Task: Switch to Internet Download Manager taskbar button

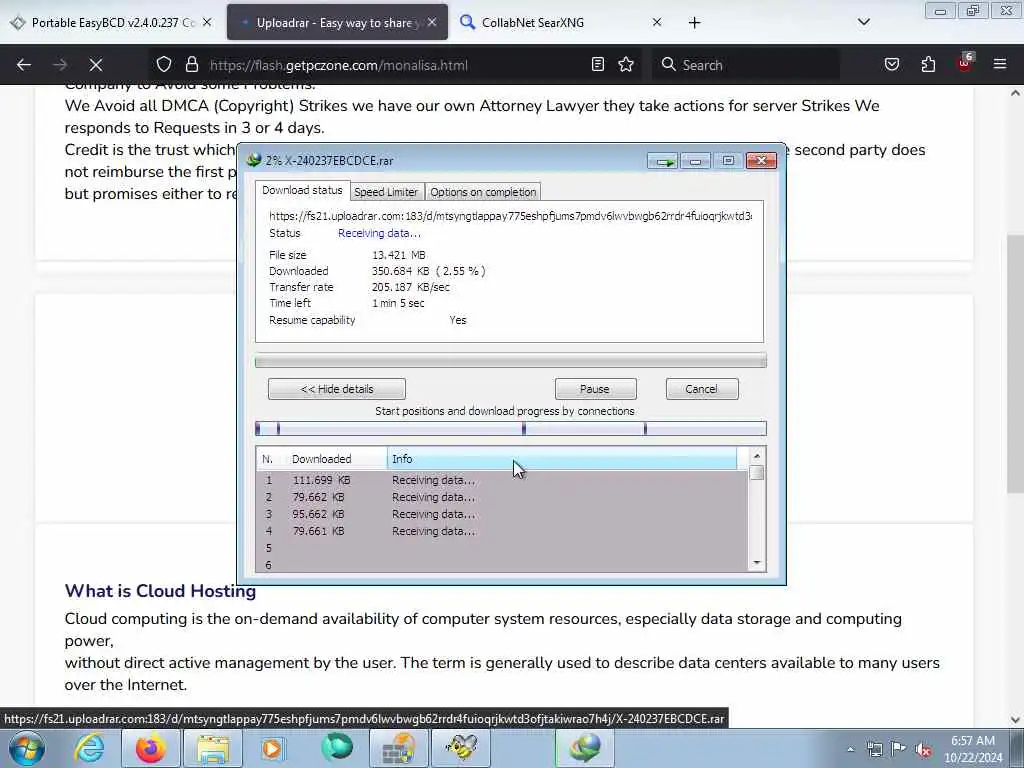Action: (584, 748)
